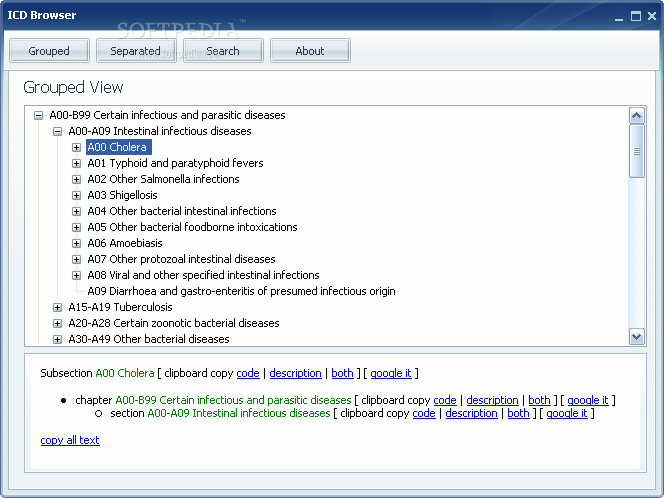The image size is (664, 498).
Task: Select the A00 Cholera tree row
Action: pyautogui.click(x=119, y=147)
